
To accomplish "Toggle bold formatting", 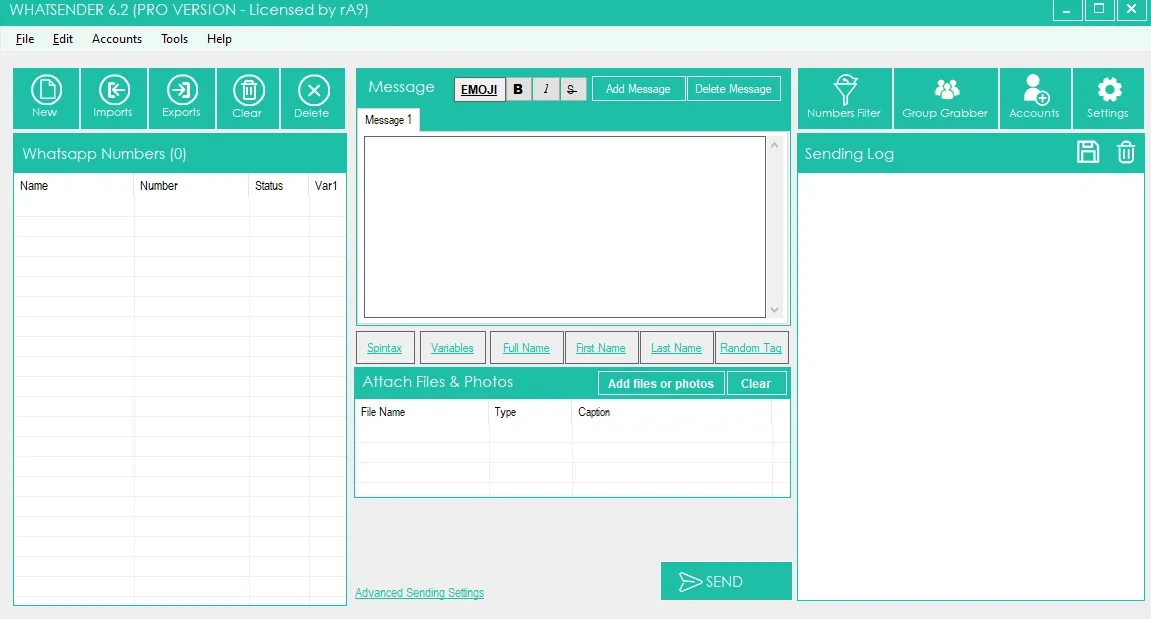I will click(x=518, y=89).
